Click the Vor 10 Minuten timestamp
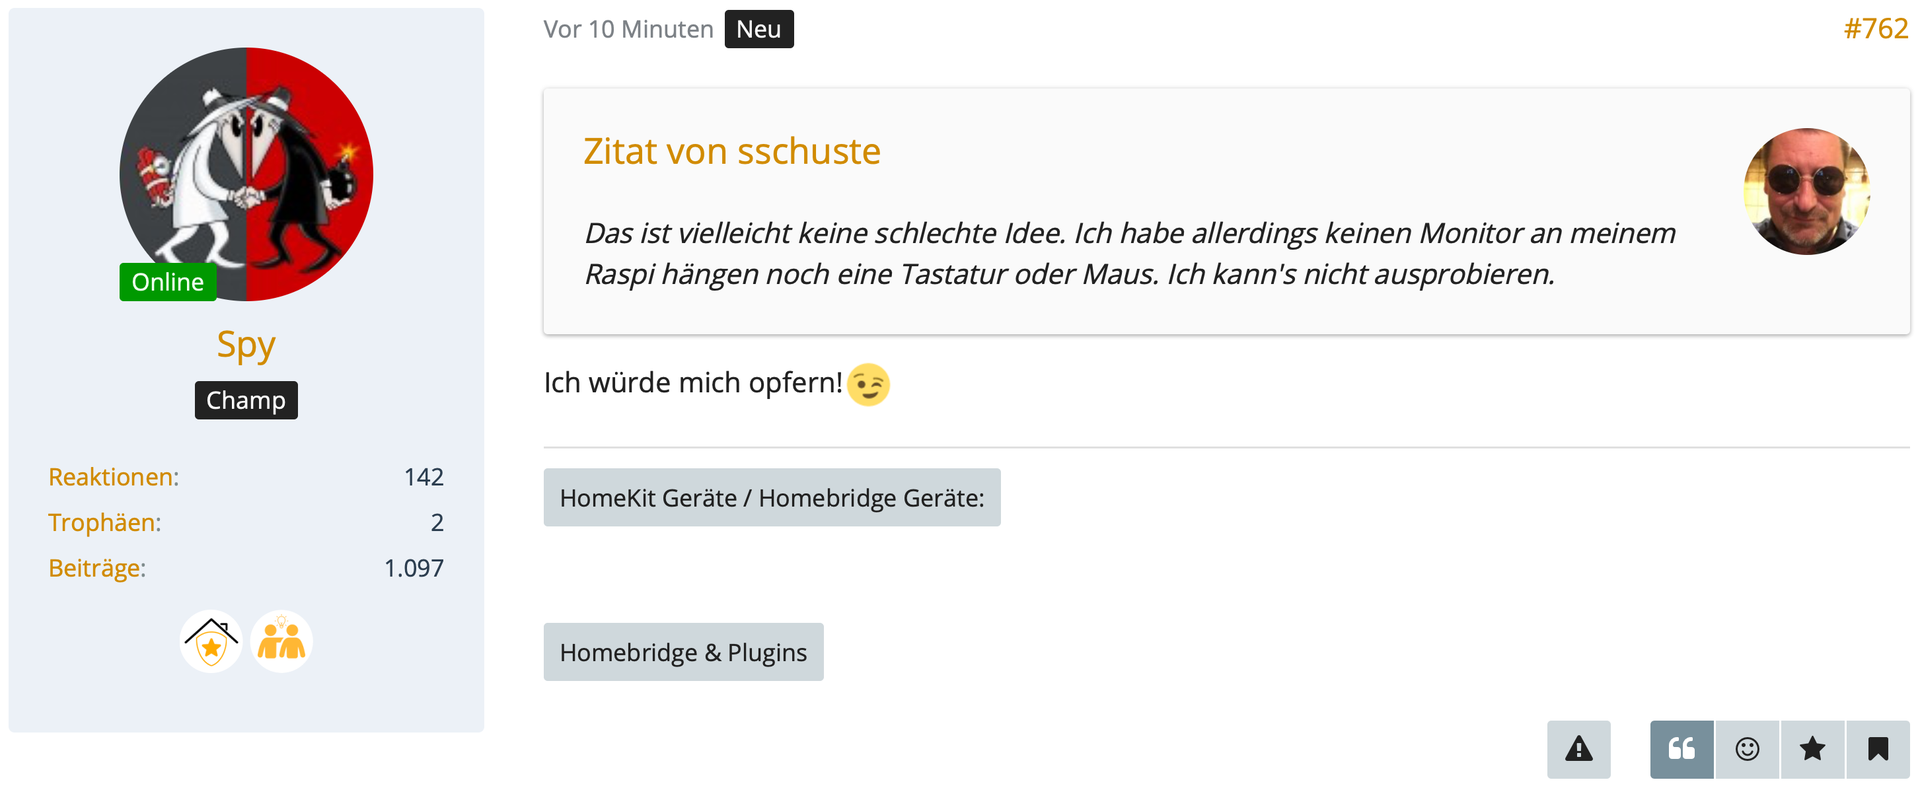 point(628,29)
